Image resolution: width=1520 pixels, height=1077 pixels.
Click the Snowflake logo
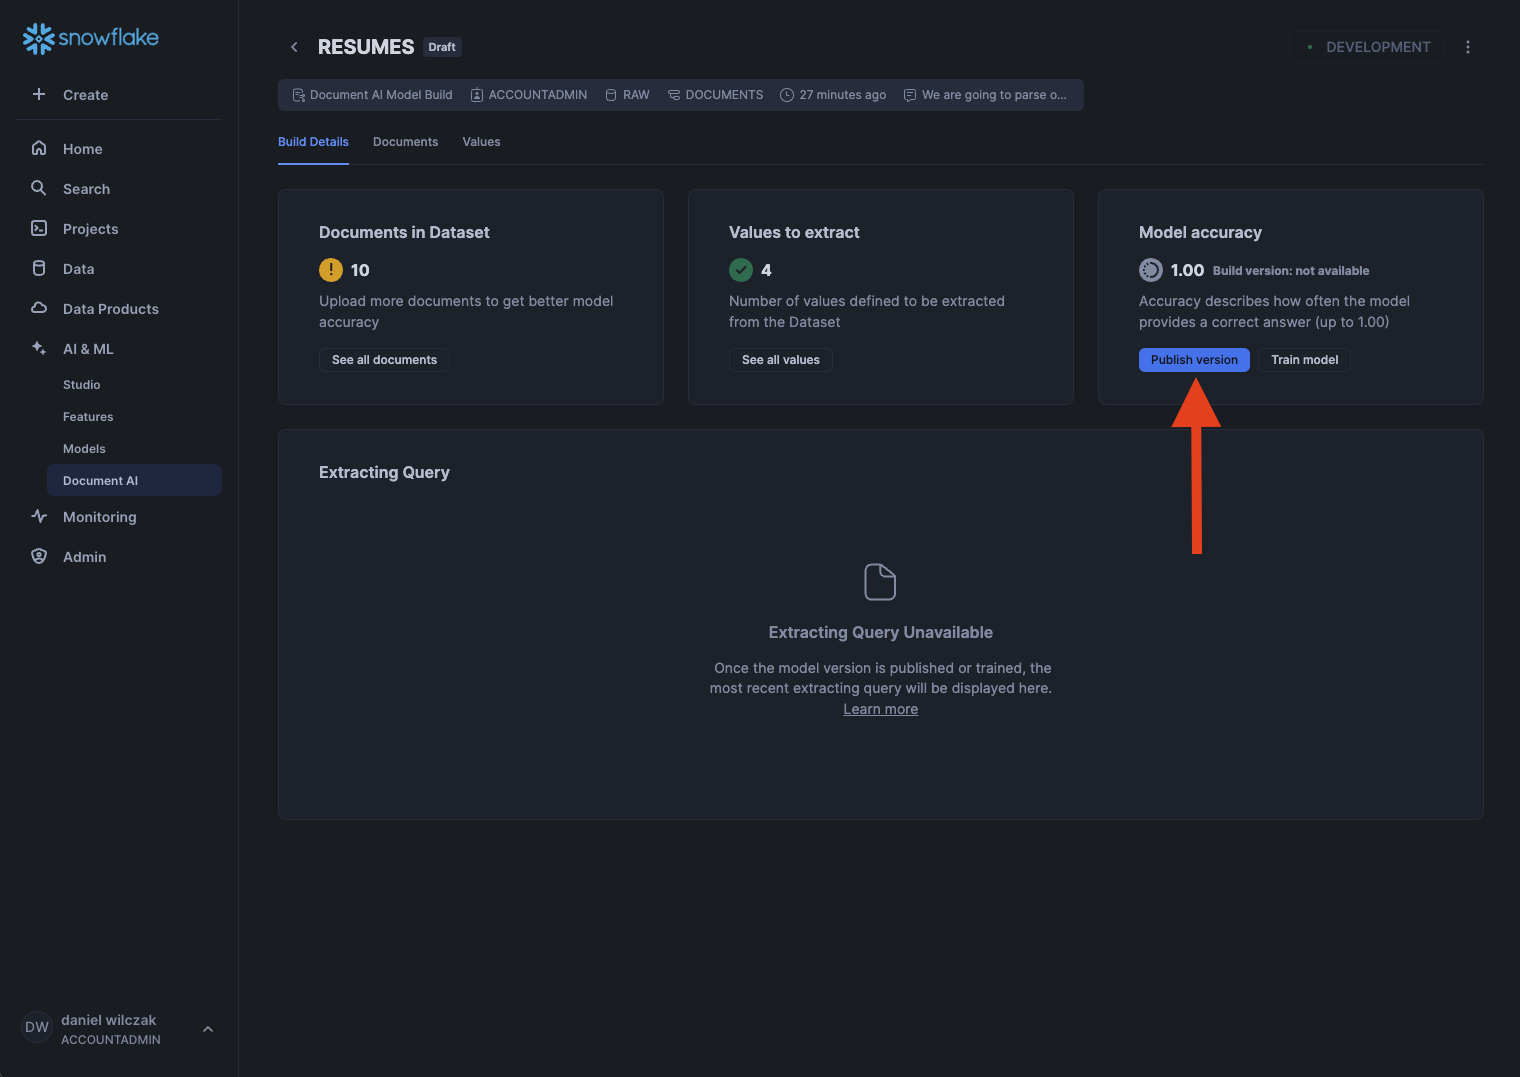pos(91,38)
